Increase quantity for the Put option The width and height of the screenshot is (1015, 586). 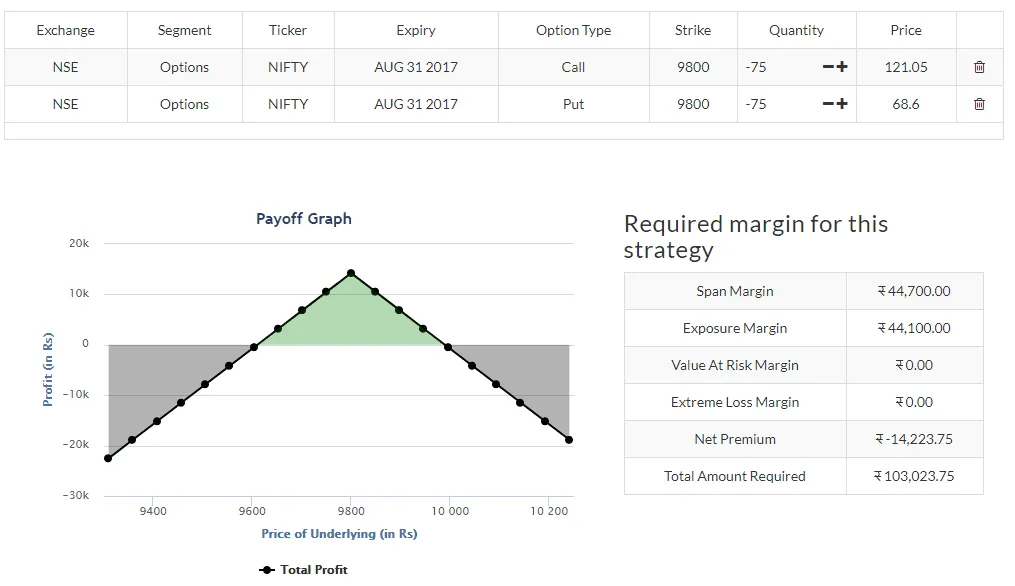842,104
